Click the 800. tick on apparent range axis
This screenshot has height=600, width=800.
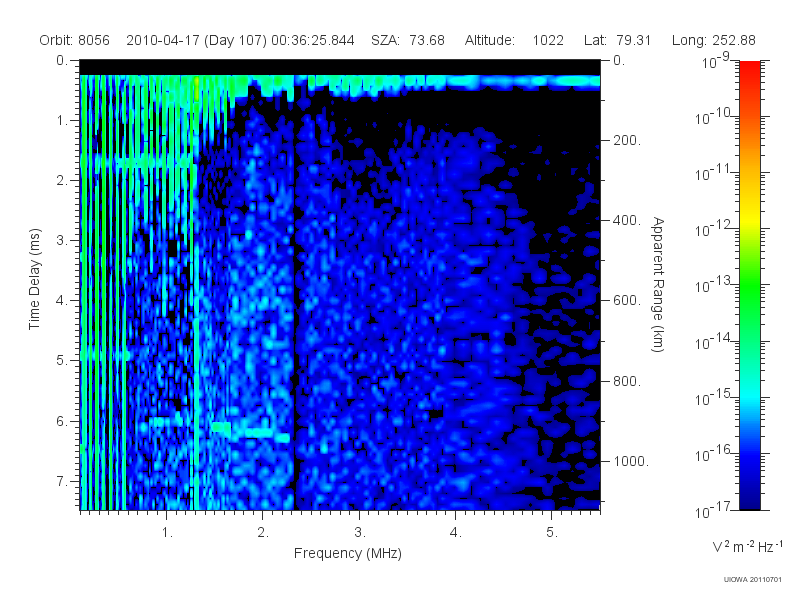tap(627, 381)
